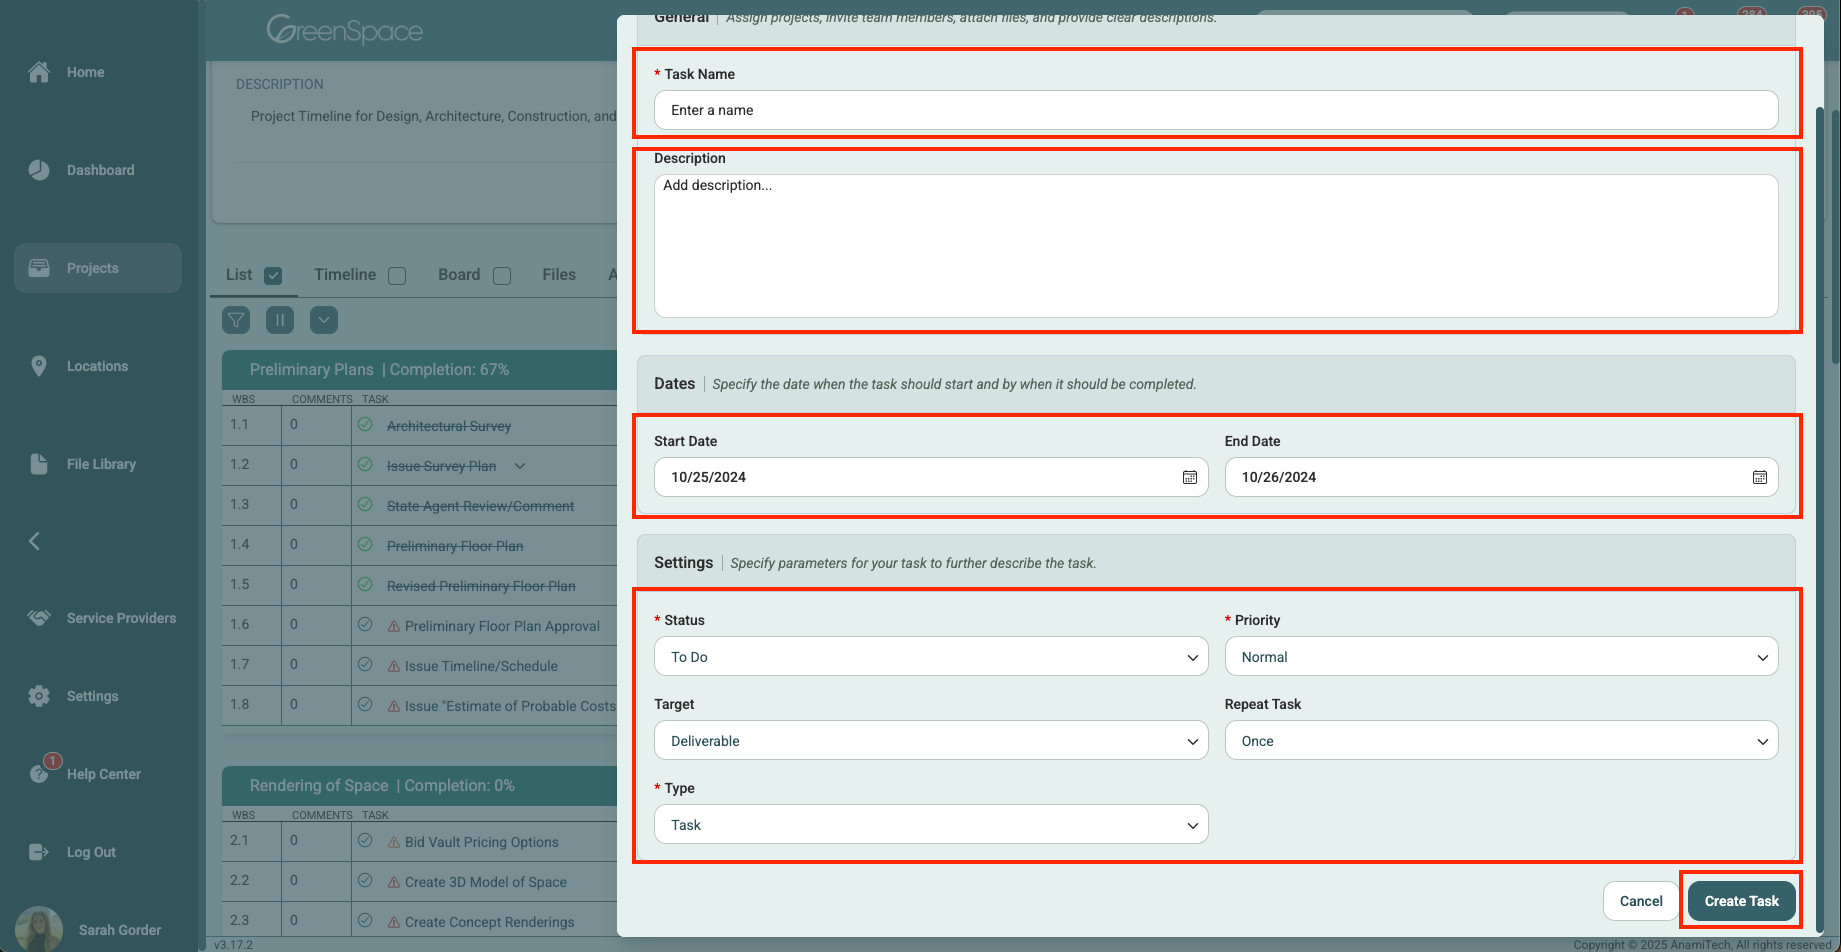This screenshot has height=952, width=1841.
Task: Open the Start Date calendar picker icon
Action: pyautogui.click(x=1189, y=477)
